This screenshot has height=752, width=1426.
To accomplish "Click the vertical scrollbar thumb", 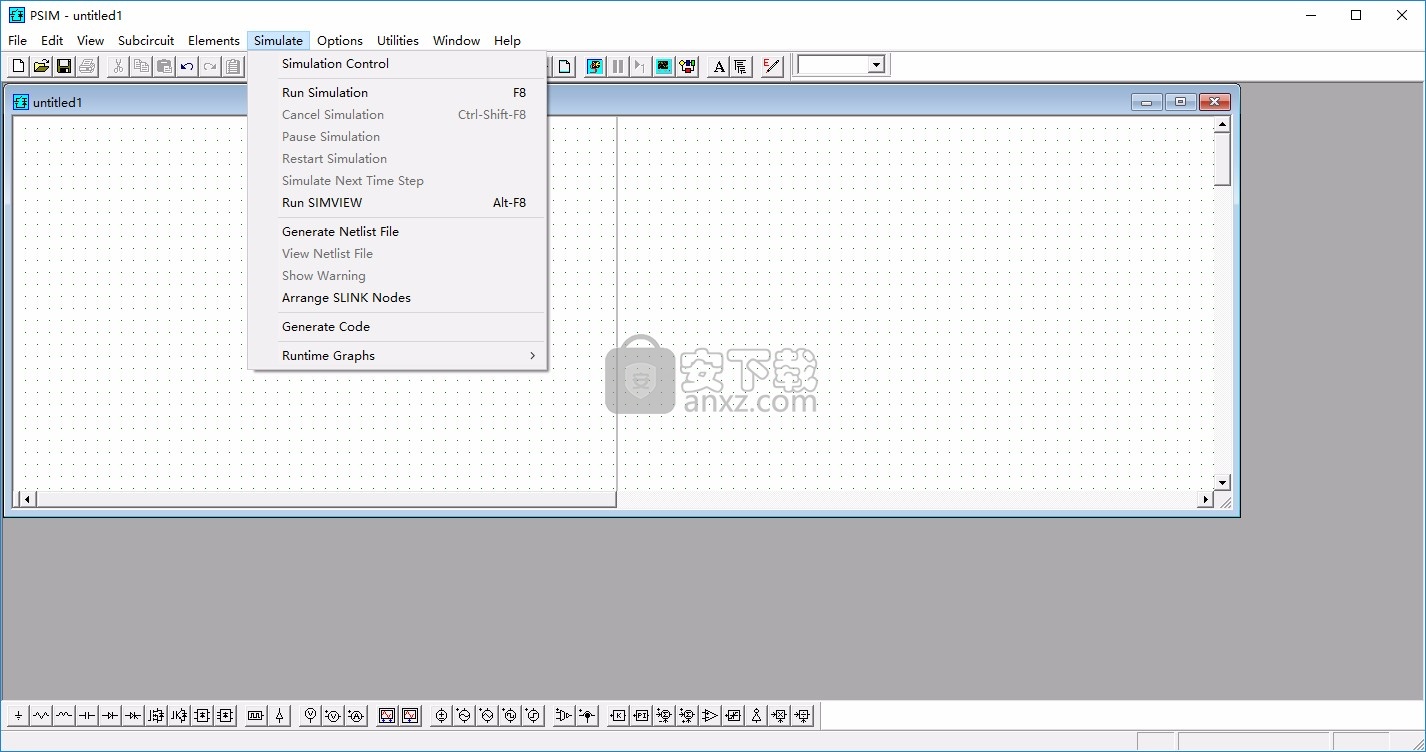I will tap(1222, 159).
